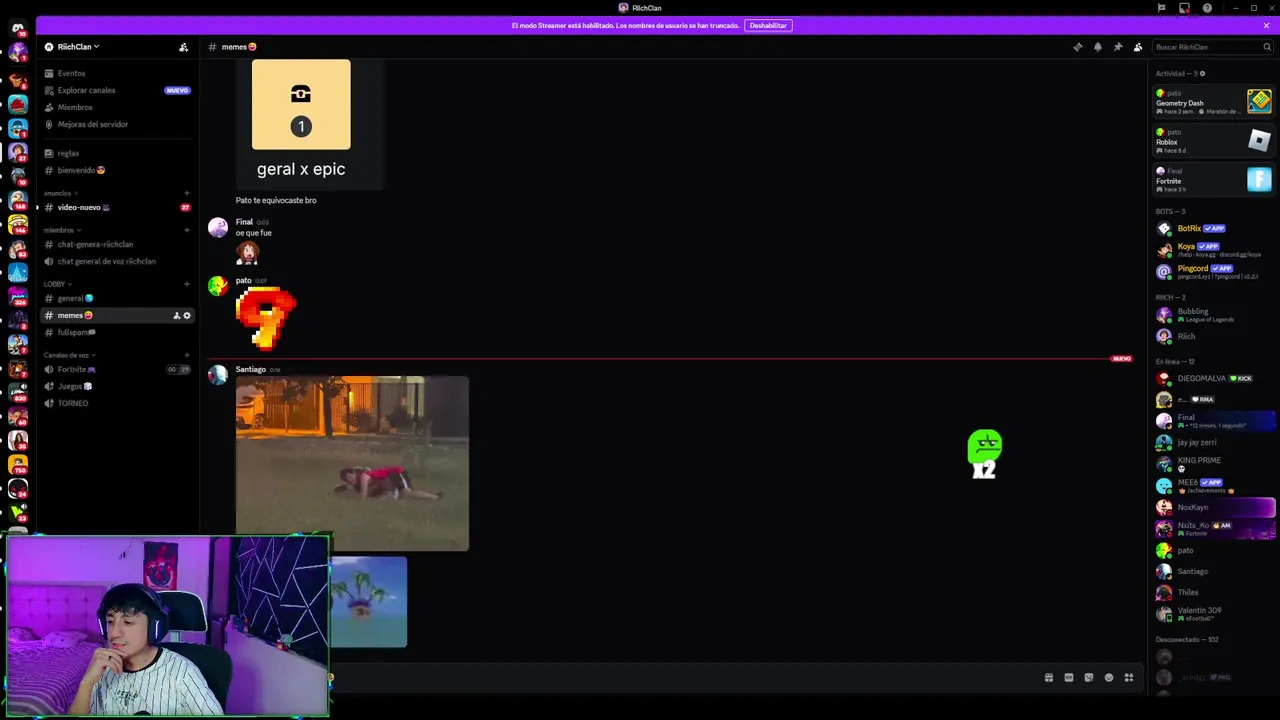Collapse the LOBBY category

coord(57,284)
